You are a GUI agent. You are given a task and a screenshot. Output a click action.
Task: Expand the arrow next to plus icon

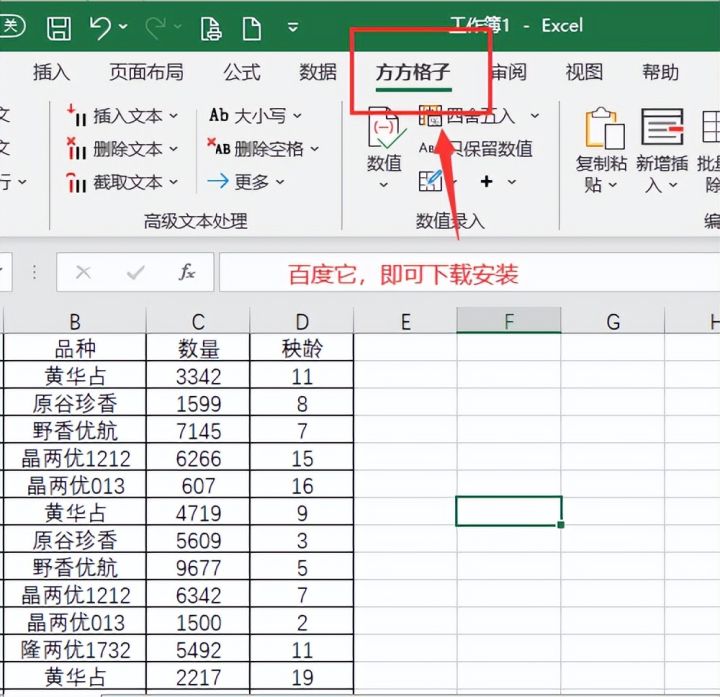click(512, 182)
